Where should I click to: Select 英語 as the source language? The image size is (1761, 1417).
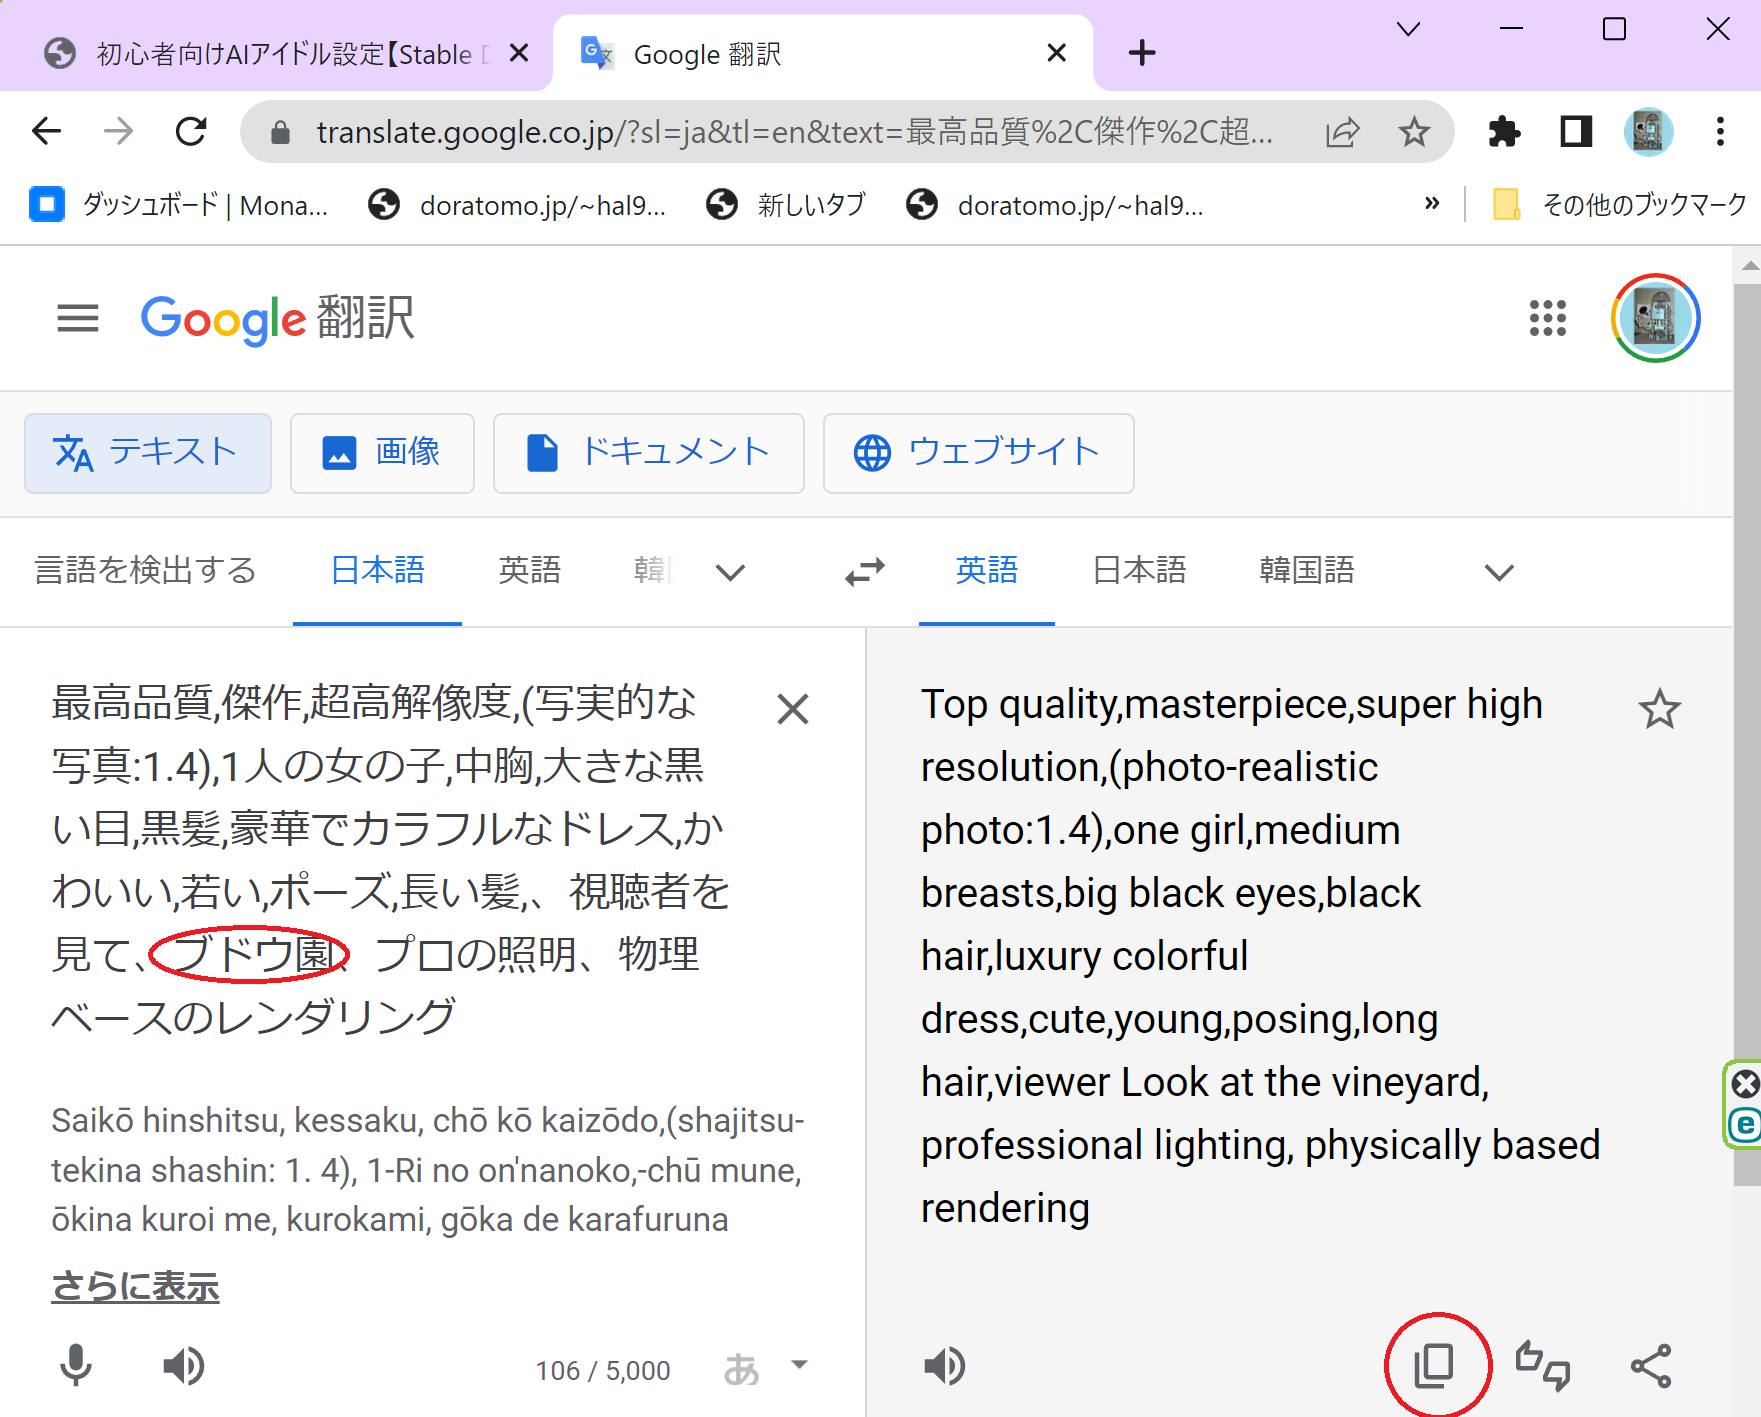530,571
